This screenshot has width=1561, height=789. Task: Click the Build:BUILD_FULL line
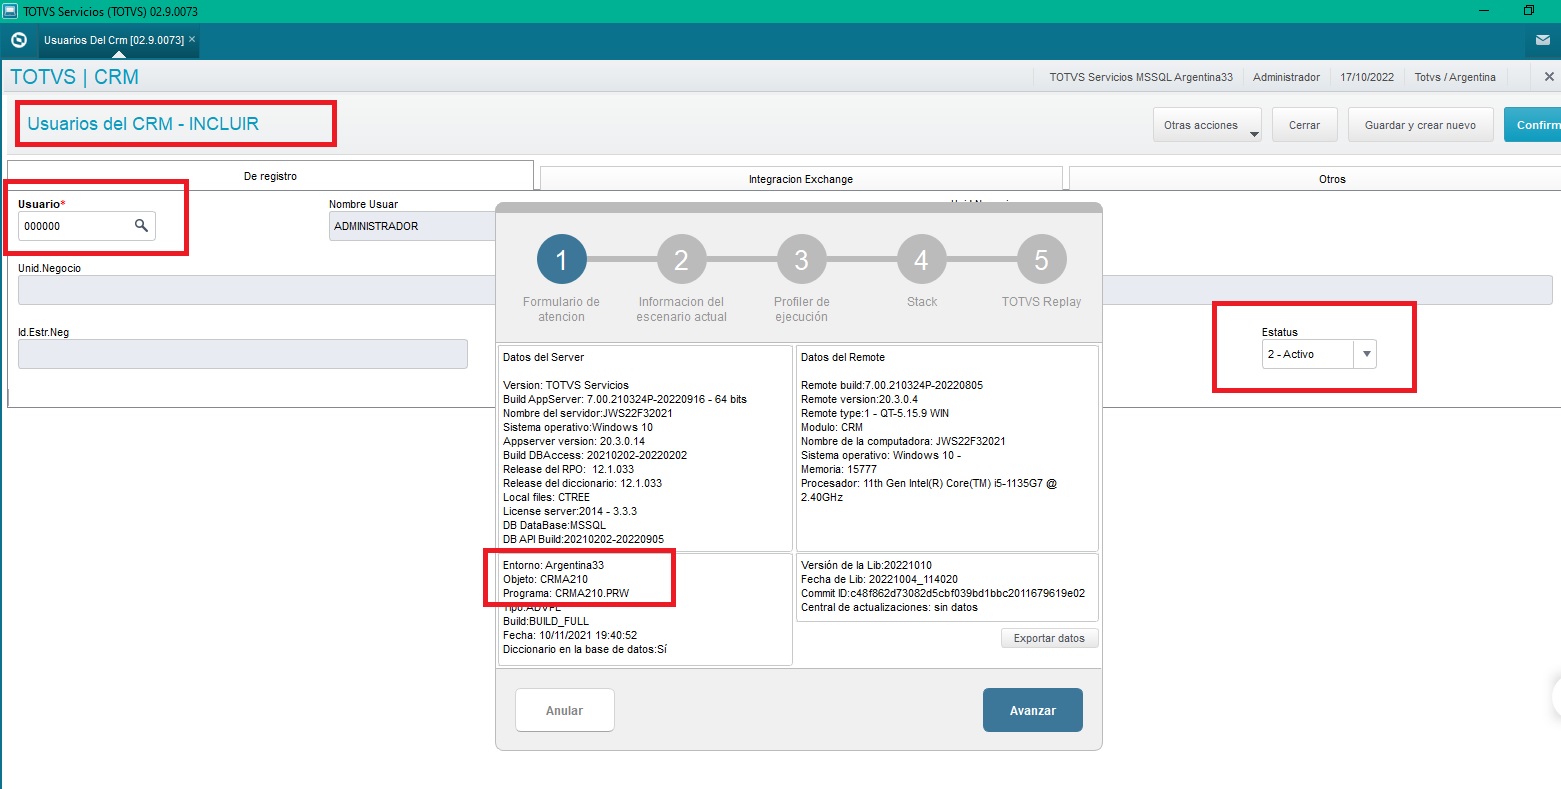546,621
